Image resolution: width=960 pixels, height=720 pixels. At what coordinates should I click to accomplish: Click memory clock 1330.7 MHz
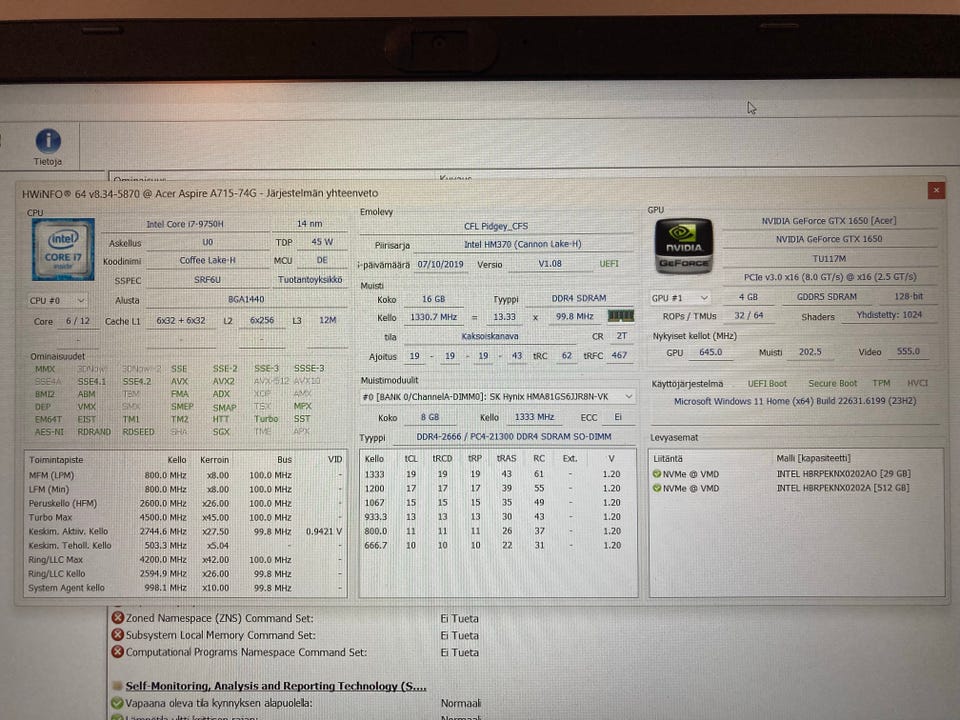433,317
